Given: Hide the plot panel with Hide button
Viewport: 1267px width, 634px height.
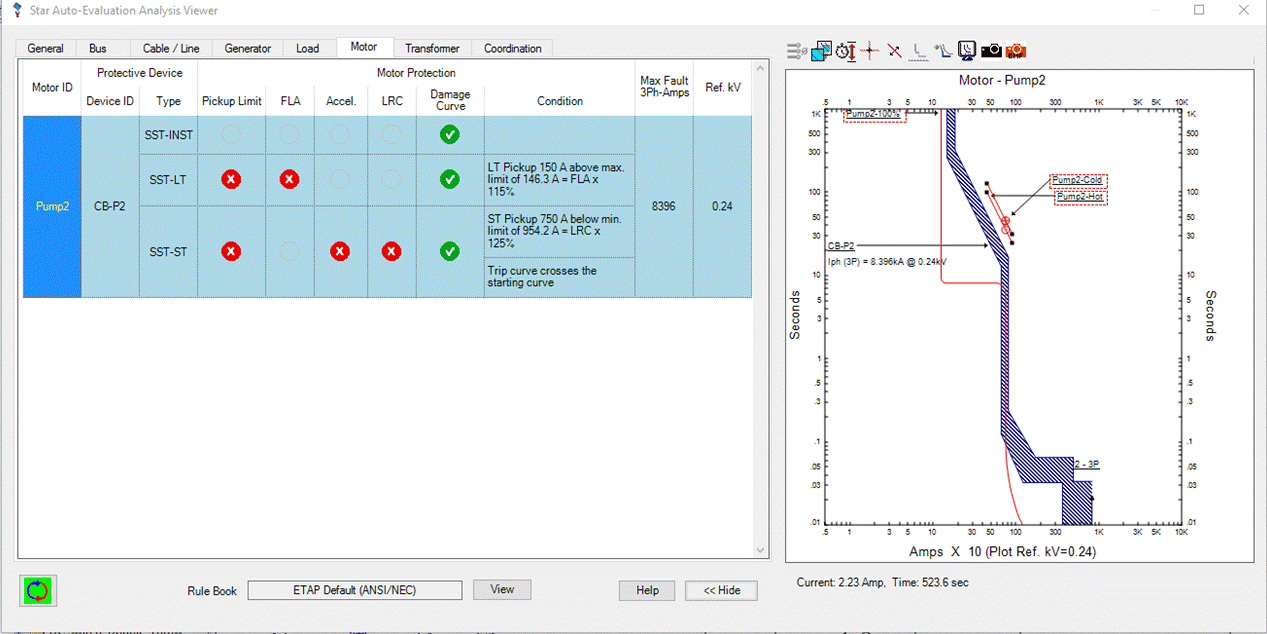Looking at the screenshot, I should [720, 590].
